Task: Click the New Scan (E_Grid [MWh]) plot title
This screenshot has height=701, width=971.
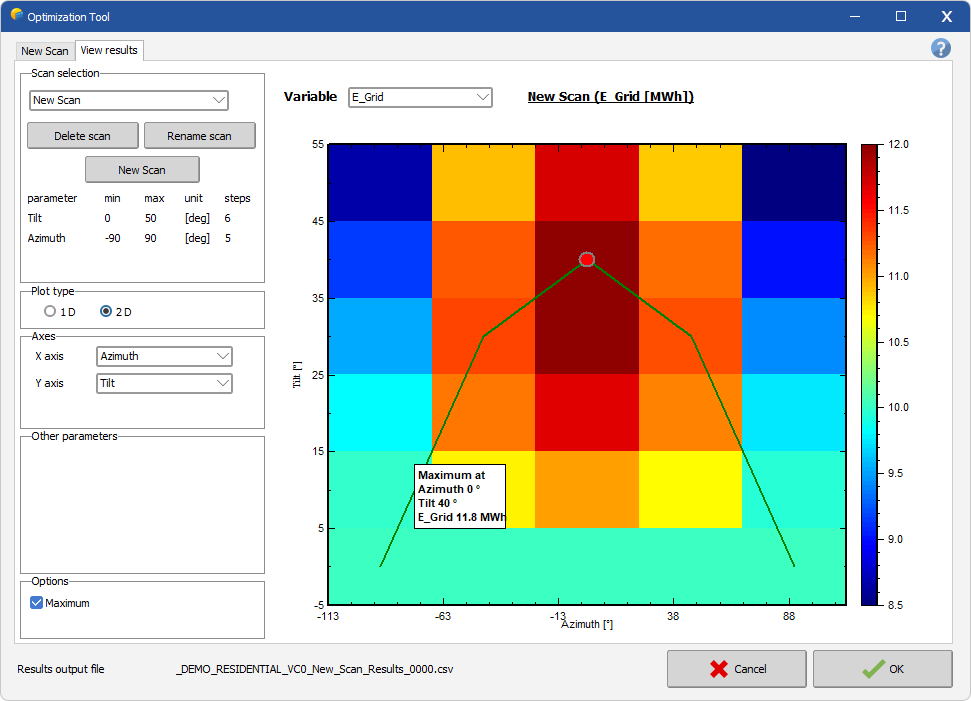Action: pyautogui.click(x=611, y=97)
